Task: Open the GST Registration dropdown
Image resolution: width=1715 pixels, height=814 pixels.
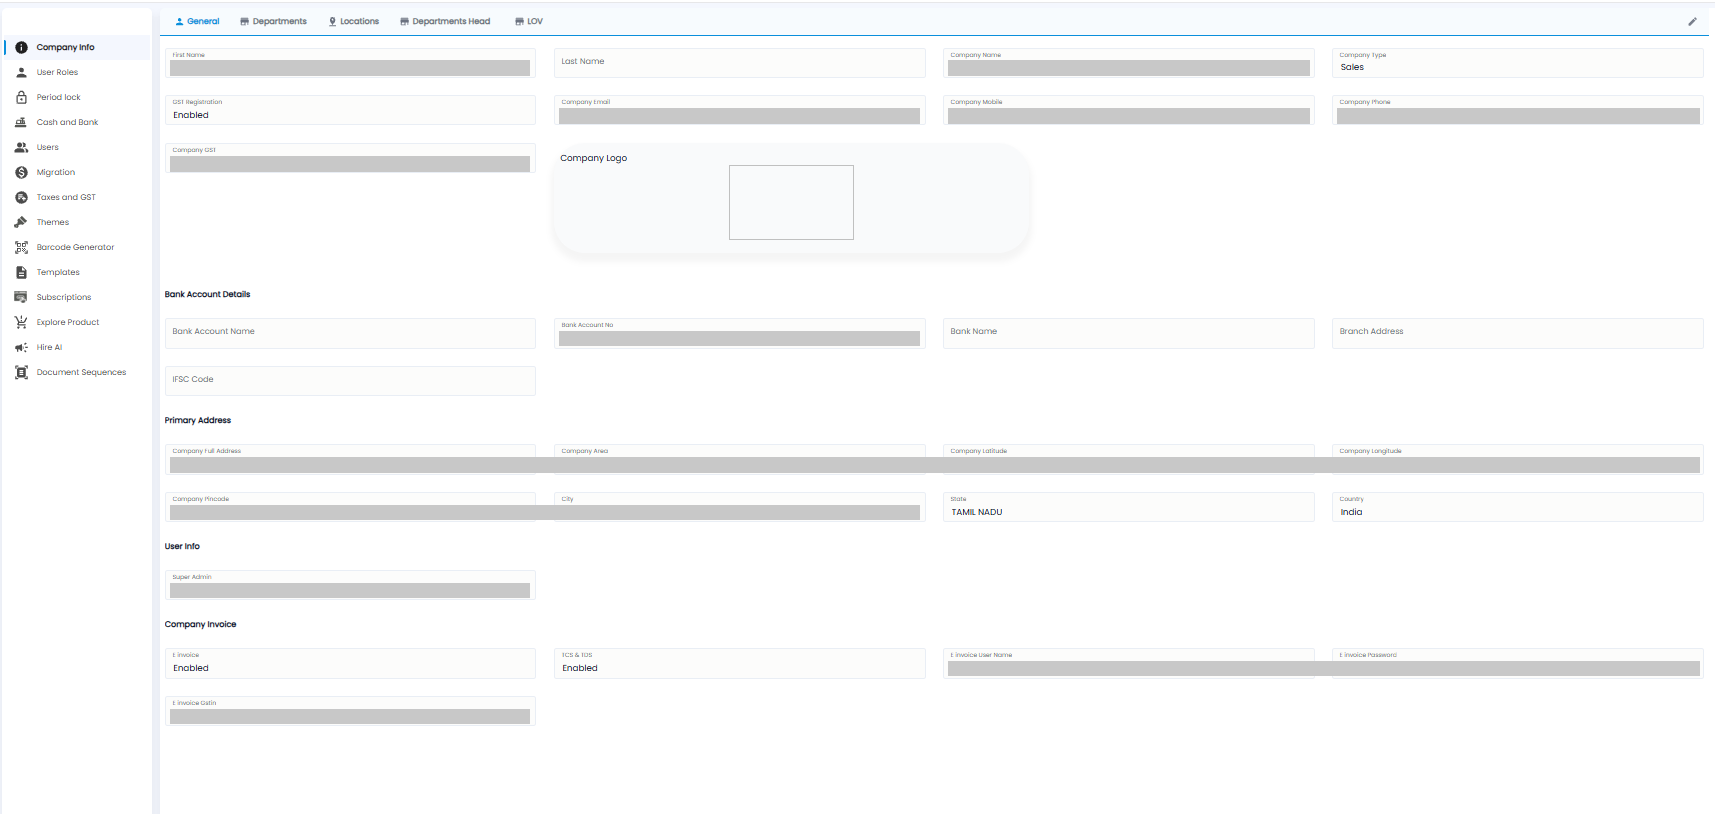Action: (x=350, y=110)
